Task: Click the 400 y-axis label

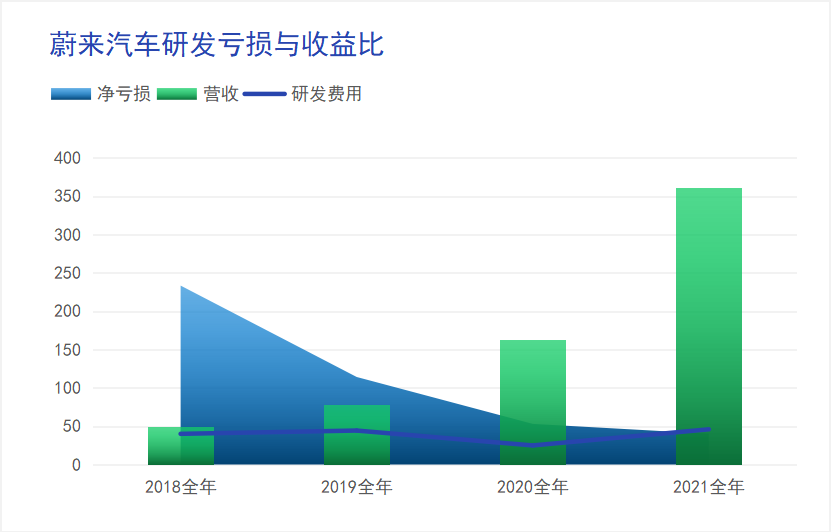Action: [x=67, y=158]
